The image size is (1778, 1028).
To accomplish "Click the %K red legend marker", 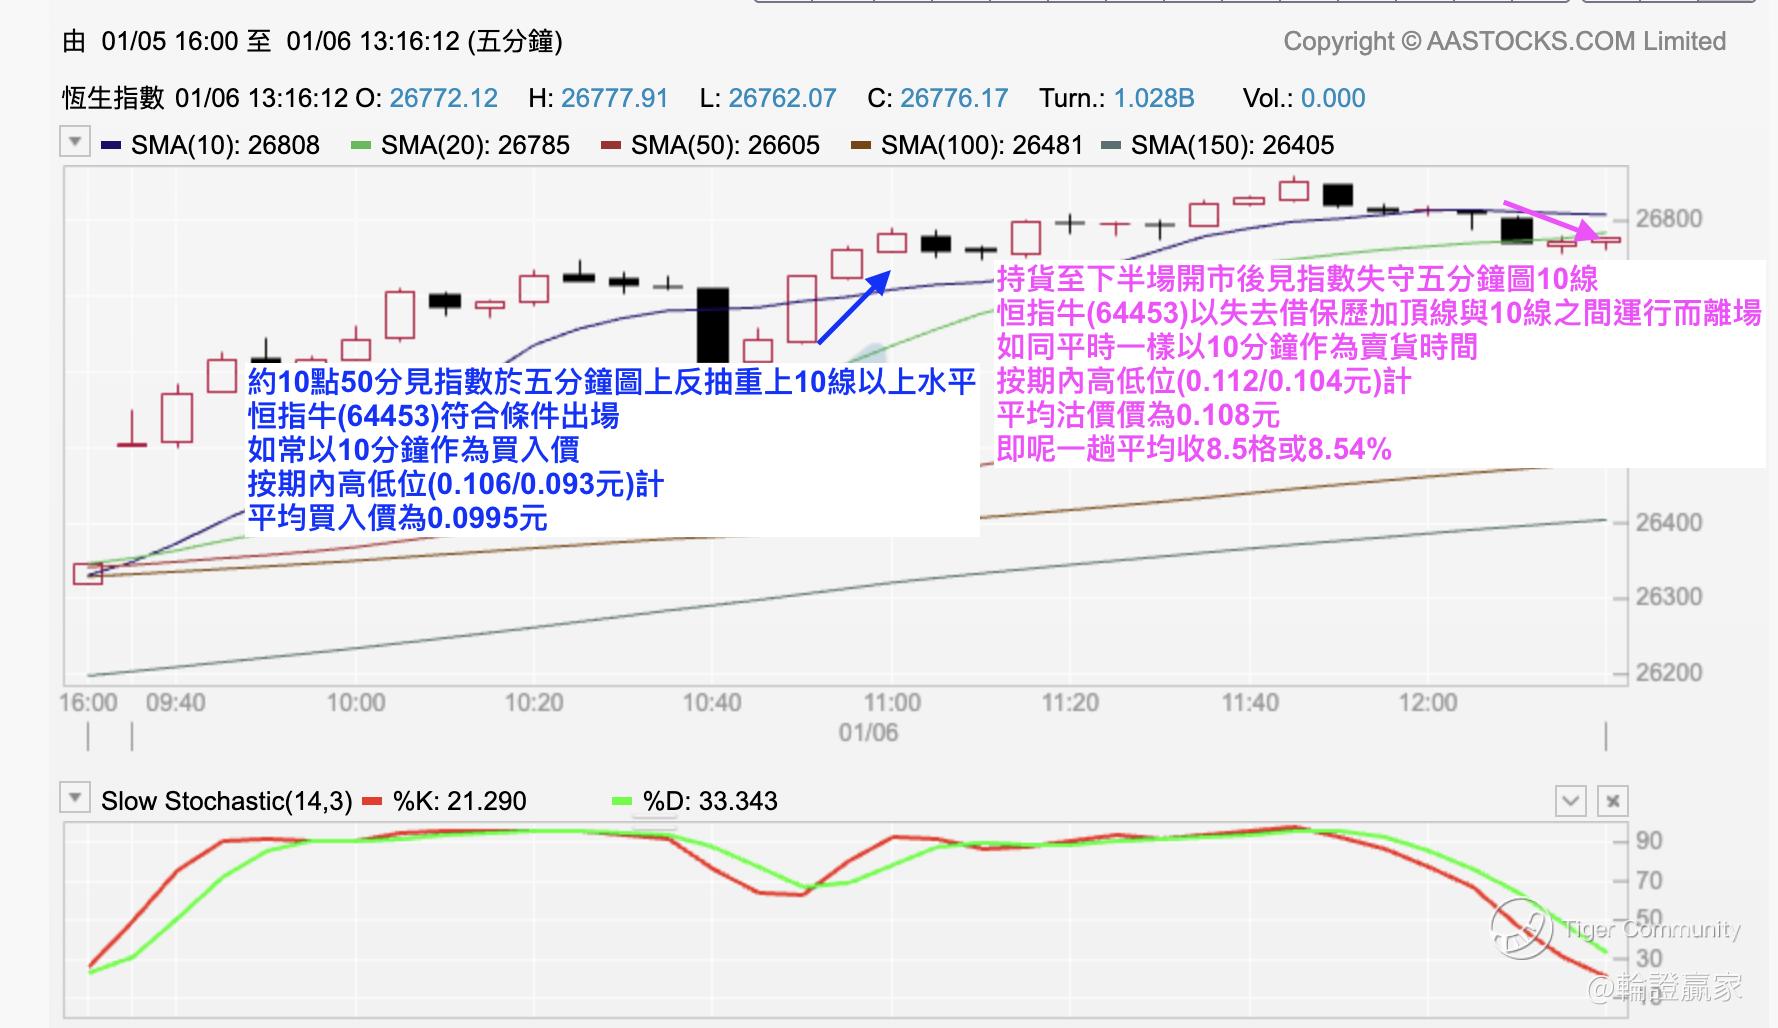I will click(x=372, y=801).
